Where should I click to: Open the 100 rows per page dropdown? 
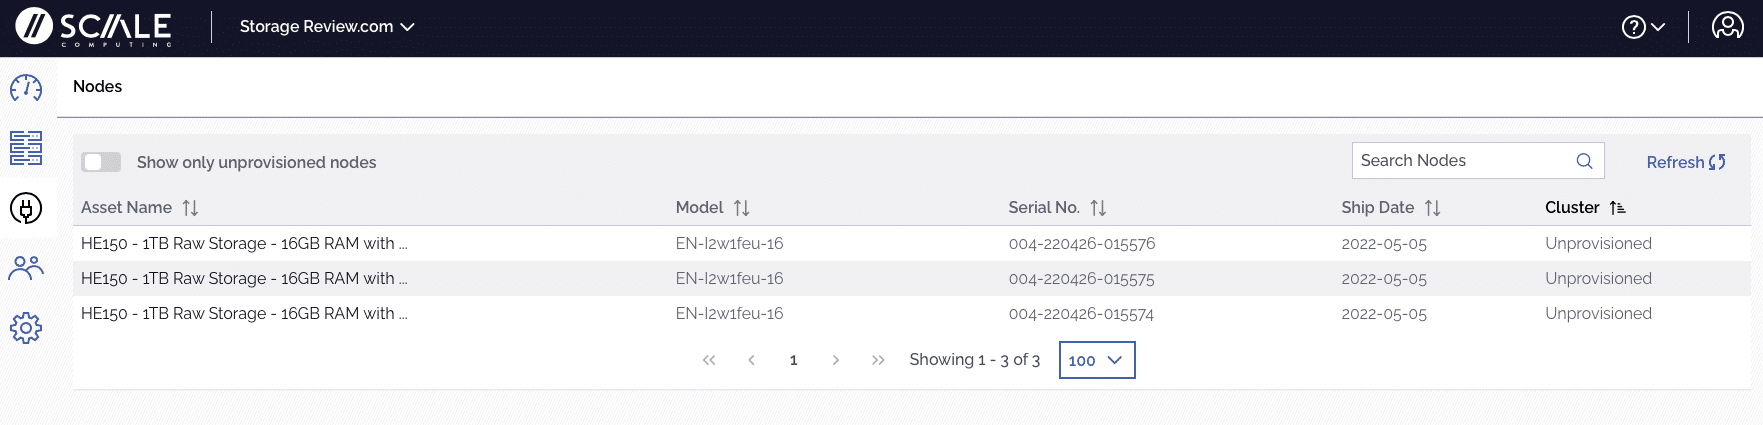point(1097,360)
